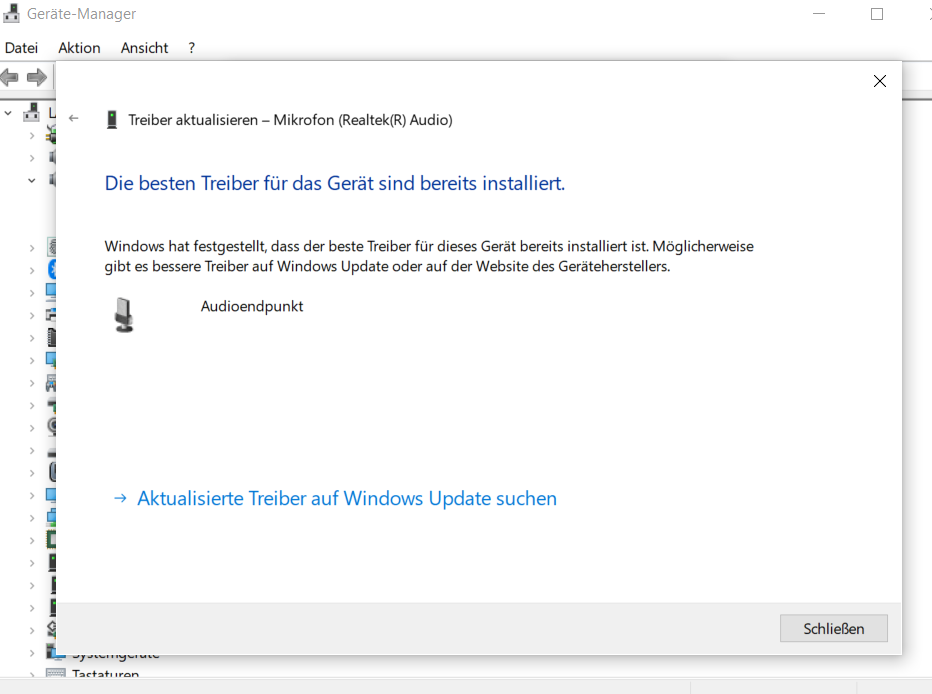
Task: Open the Aktion menu
Action: [79, 48]
